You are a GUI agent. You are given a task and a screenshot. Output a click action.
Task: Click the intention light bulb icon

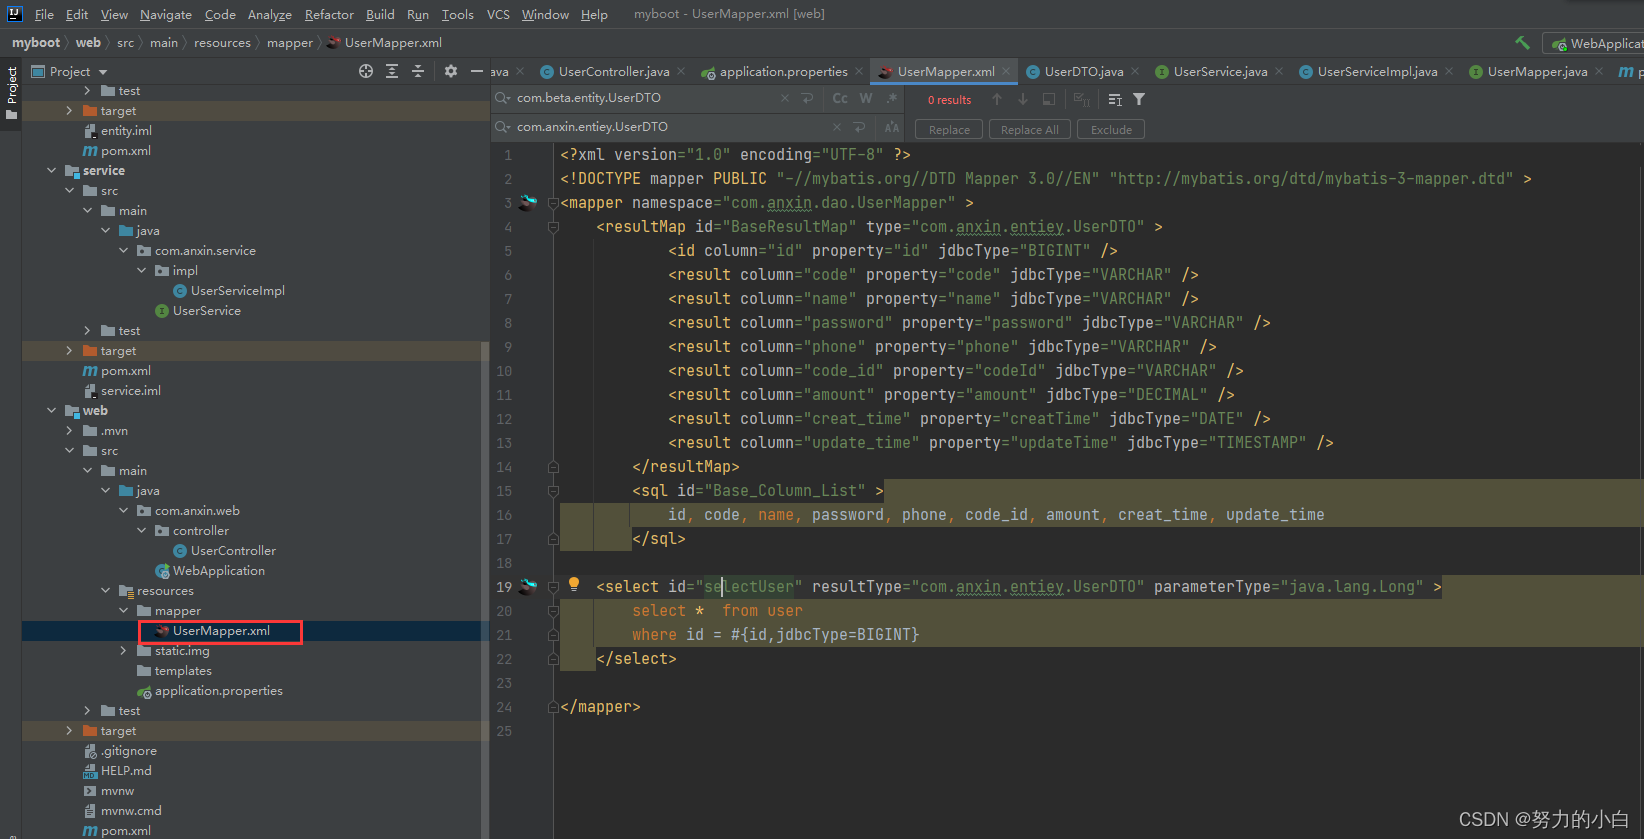574,585
